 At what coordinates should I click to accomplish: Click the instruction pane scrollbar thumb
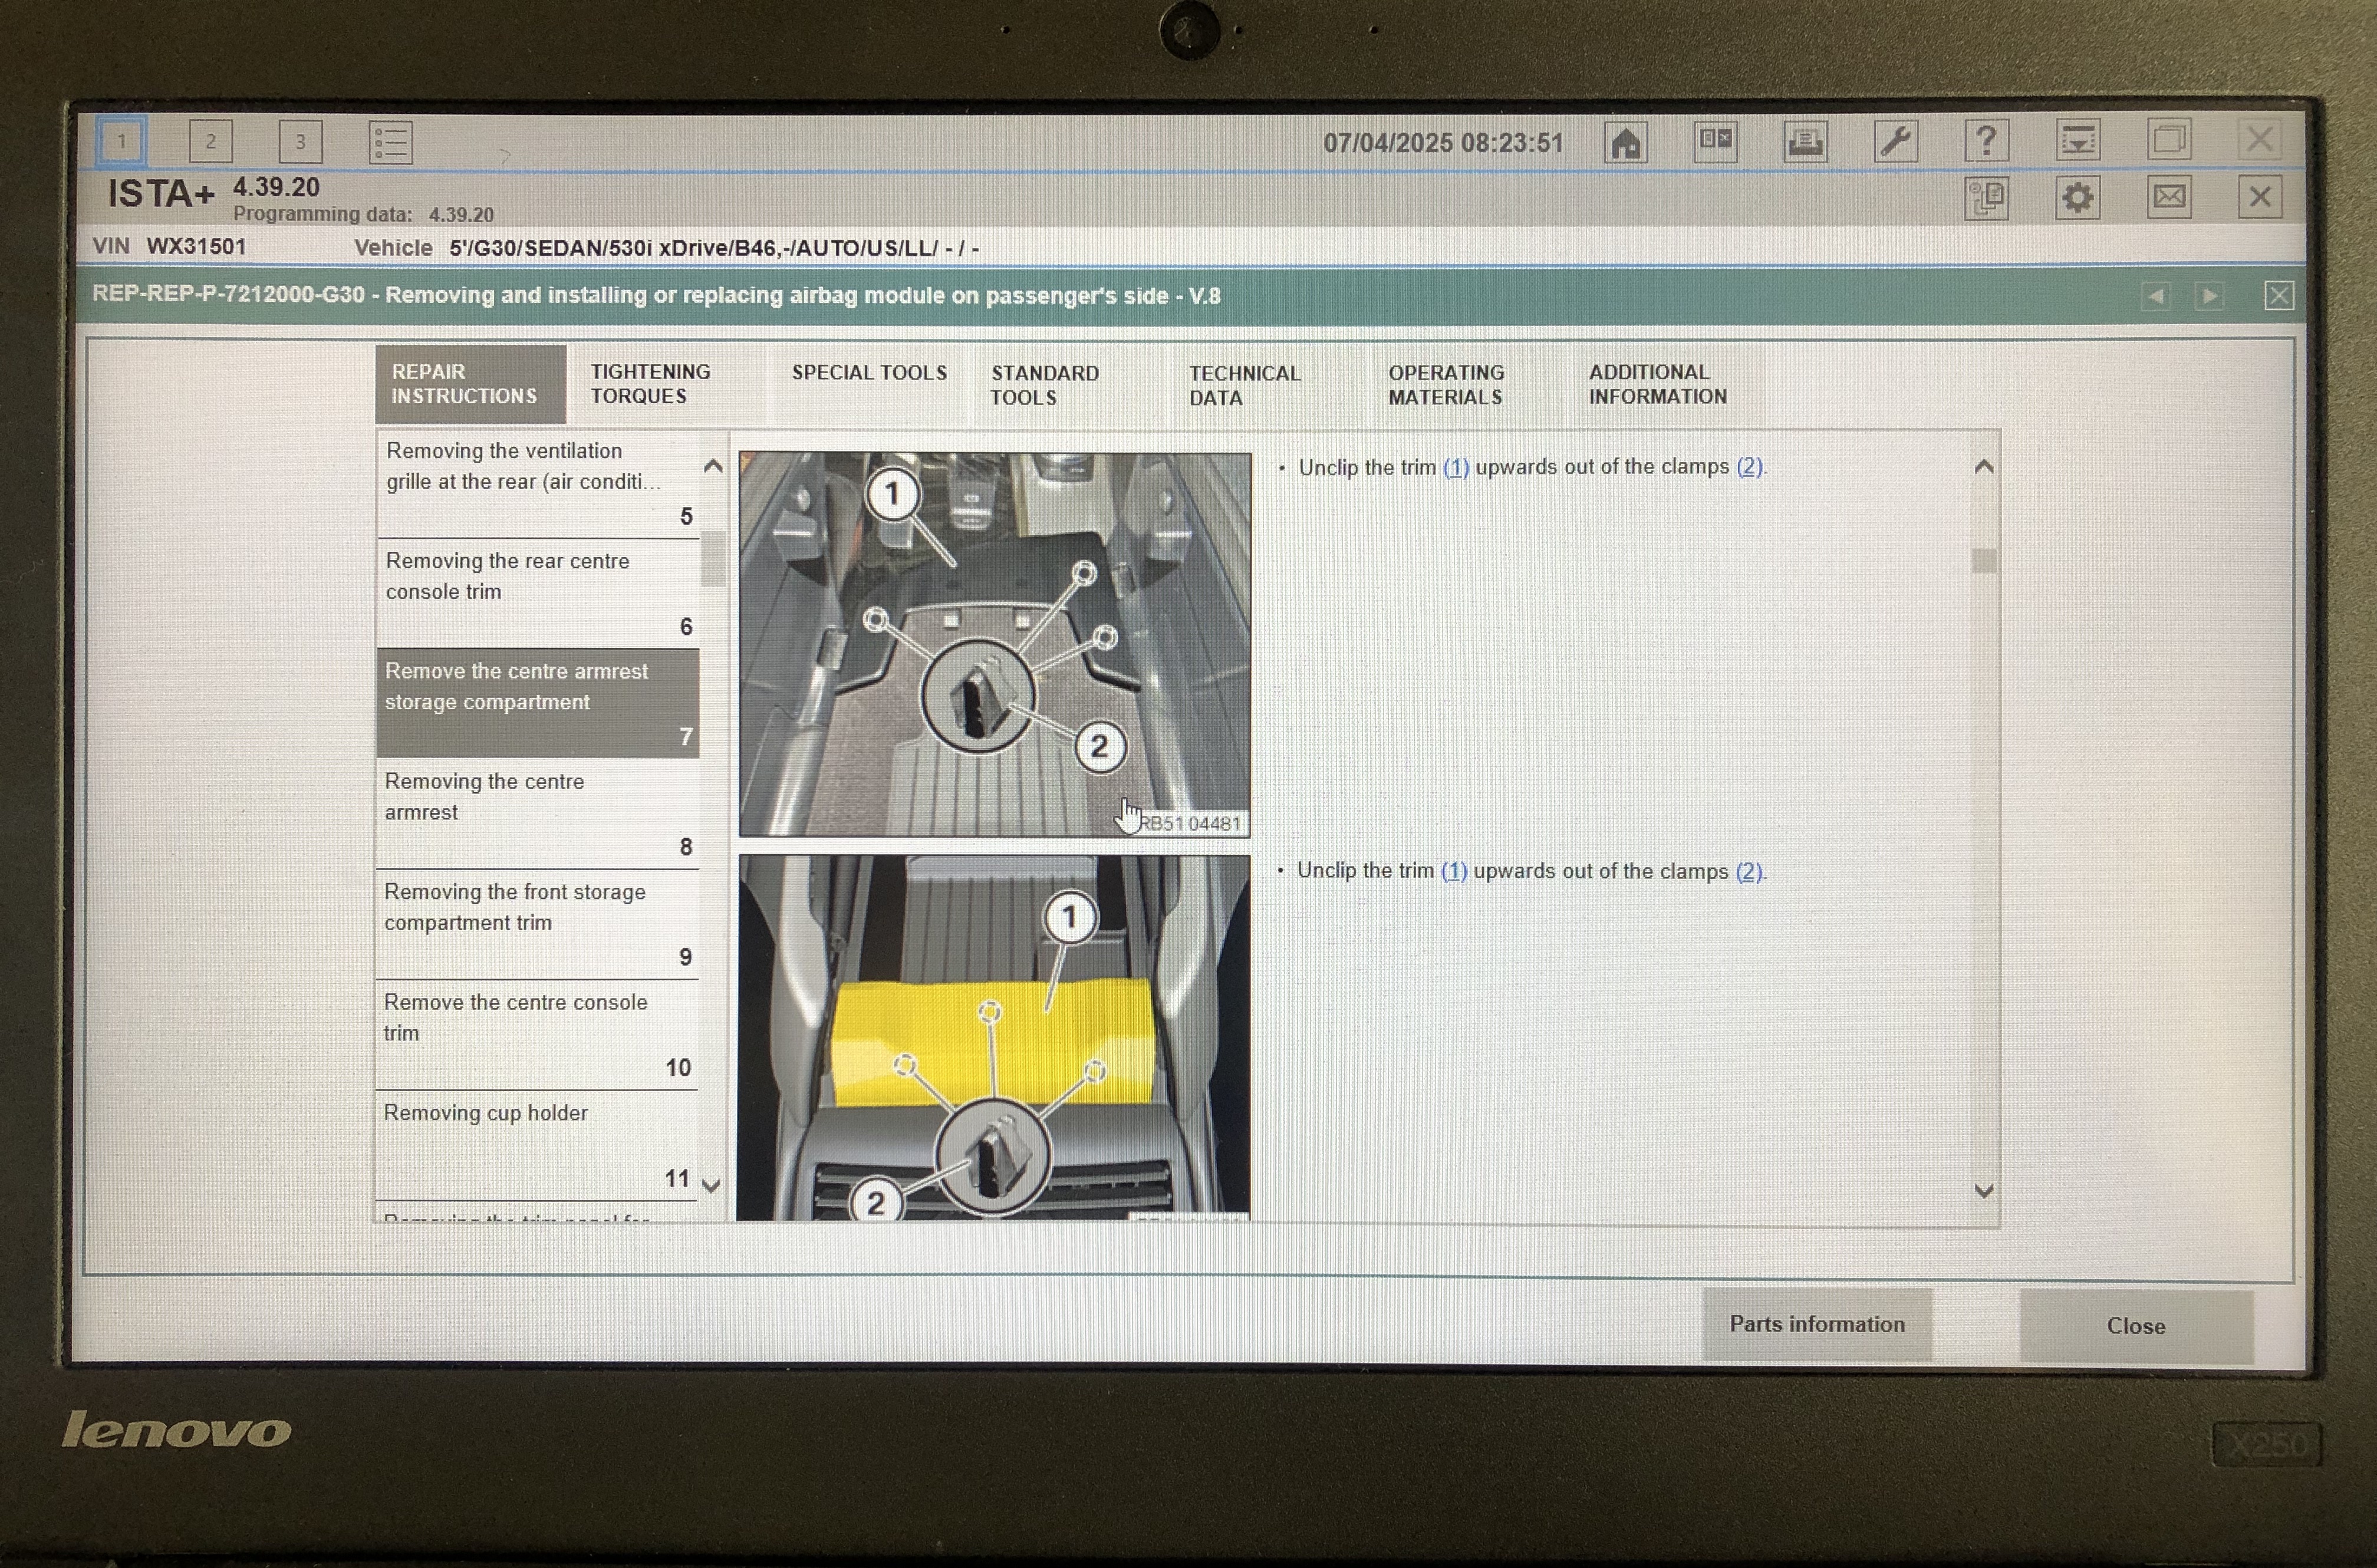[1984, 561]
